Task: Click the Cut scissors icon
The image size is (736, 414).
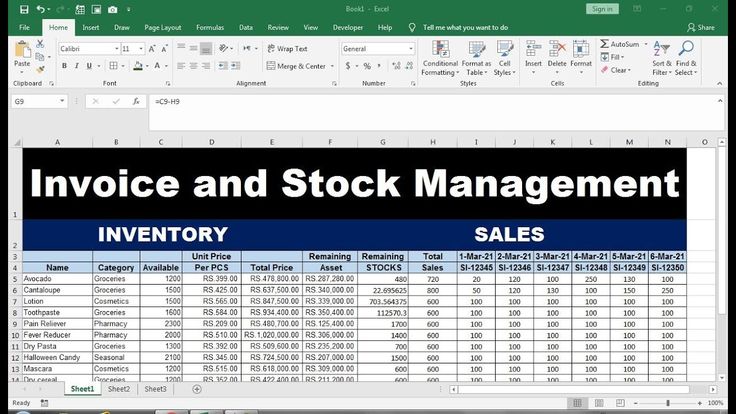Action: 40,44
